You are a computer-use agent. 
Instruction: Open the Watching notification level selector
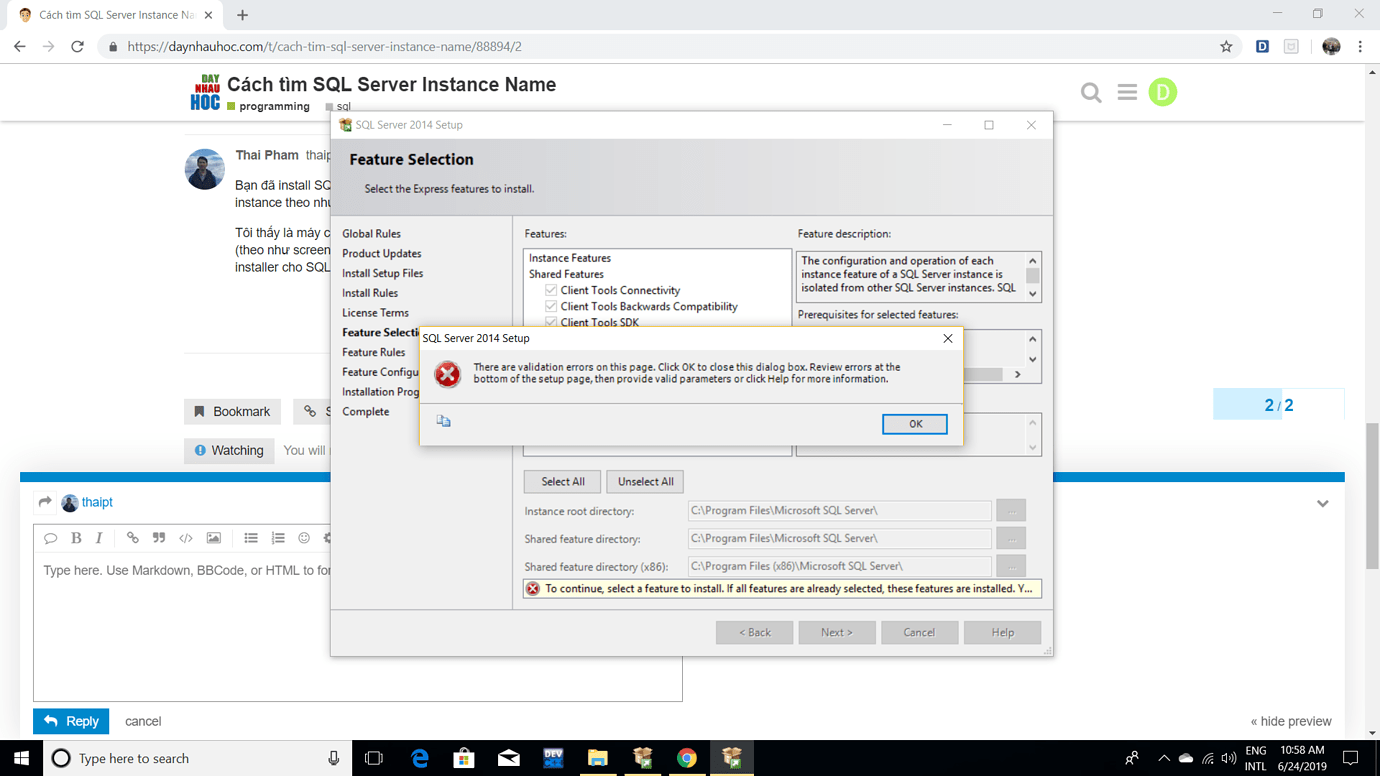pos(229,450)
